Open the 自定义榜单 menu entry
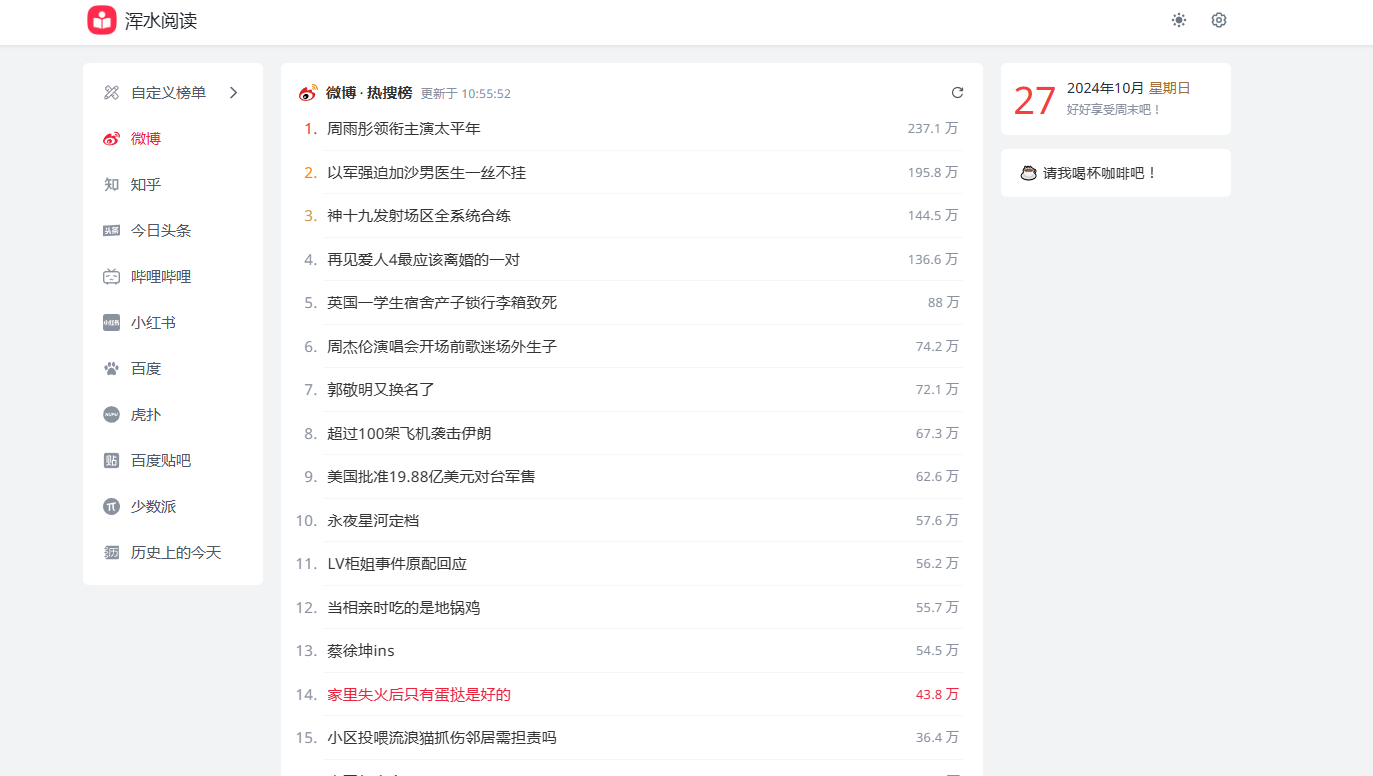The image size is (1373, 776). click(x=173, y=93)
